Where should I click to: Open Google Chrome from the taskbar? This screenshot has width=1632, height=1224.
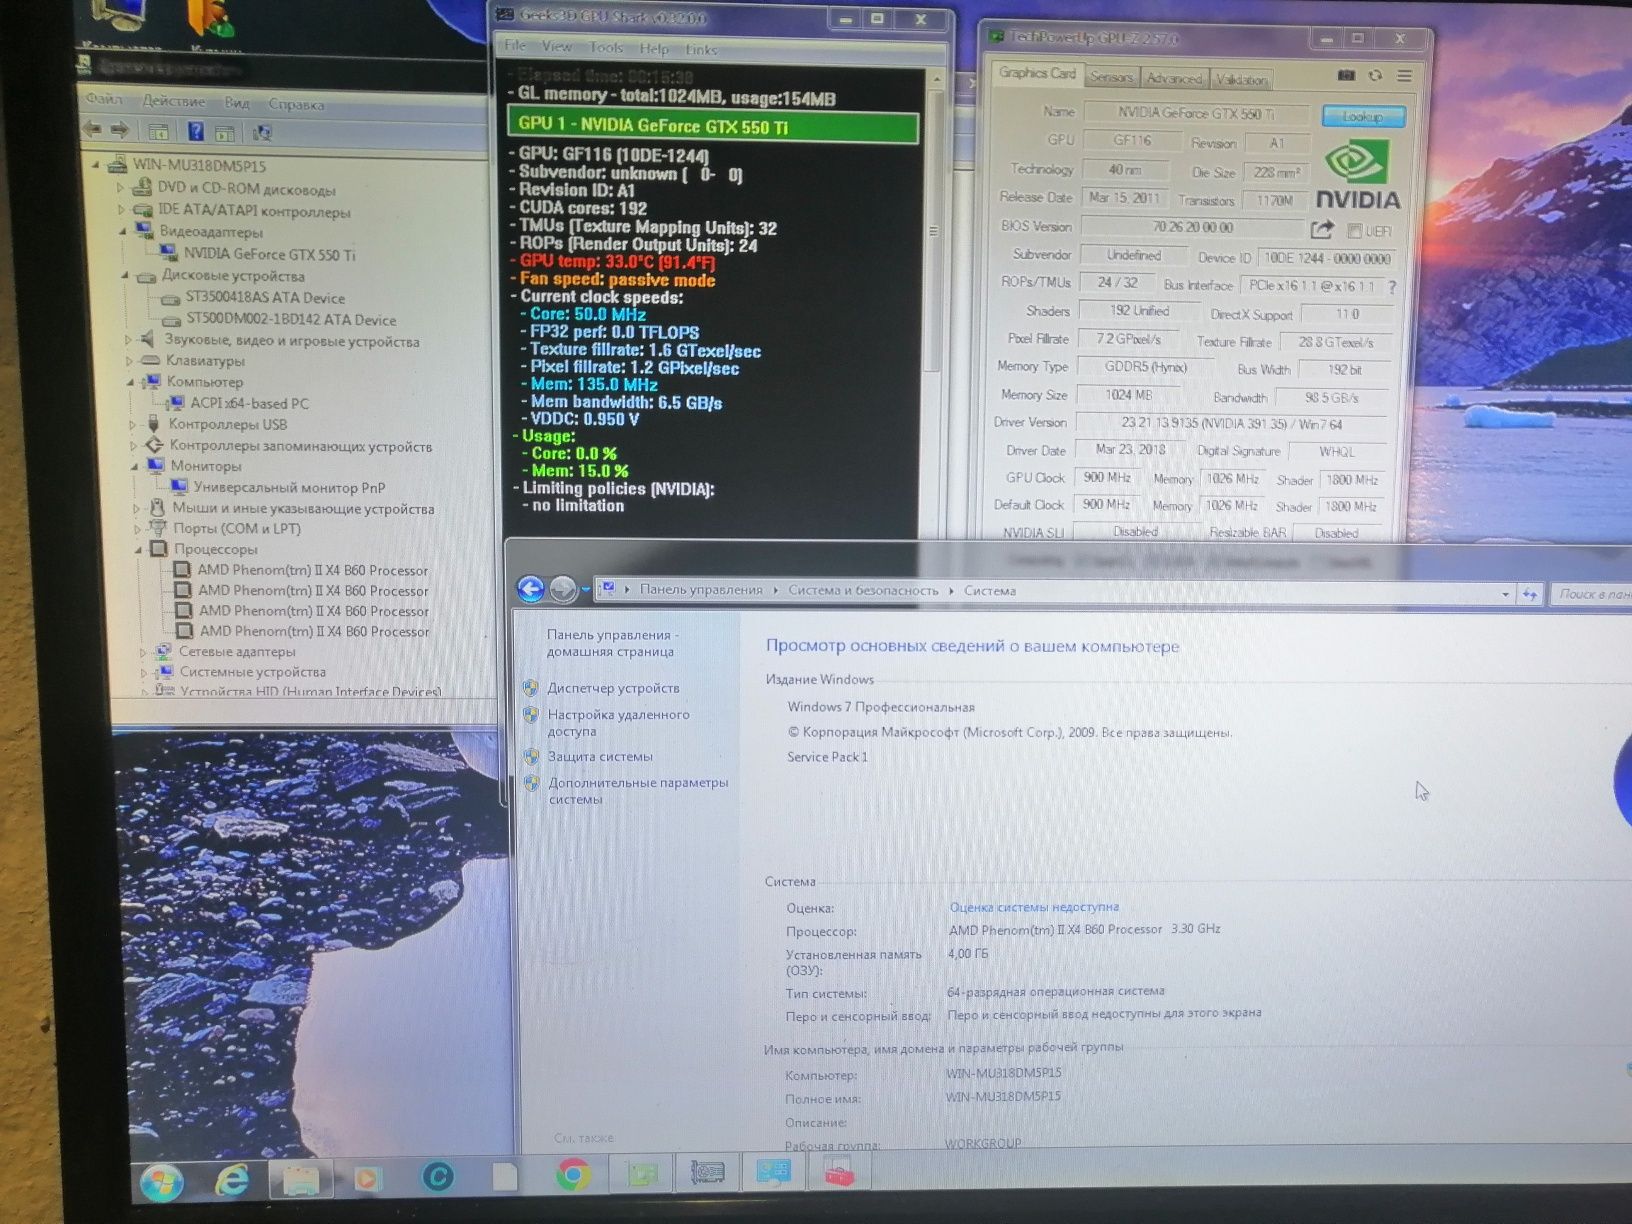click(573, 1174)
